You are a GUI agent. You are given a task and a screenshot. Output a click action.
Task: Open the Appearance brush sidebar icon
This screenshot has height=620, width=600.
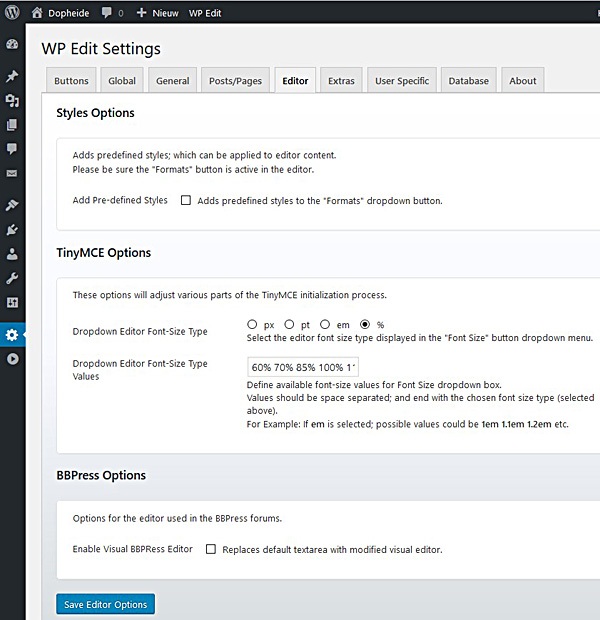click(x=12, y=205)
